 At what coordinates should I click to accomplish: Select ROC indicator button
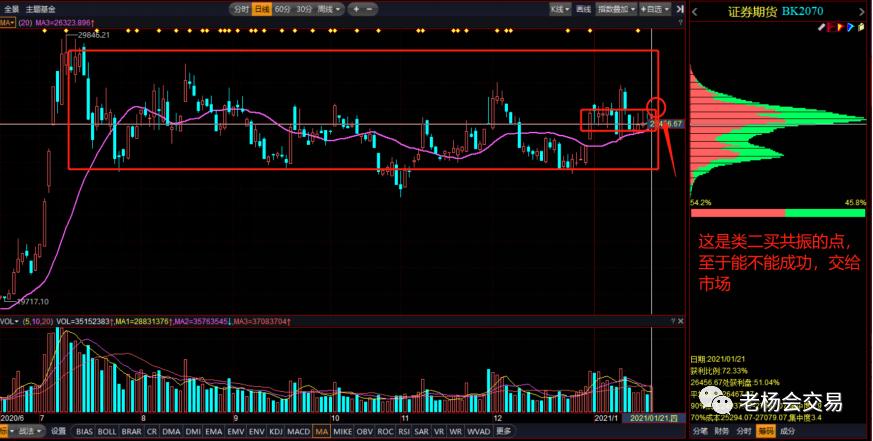pos(385,432)
